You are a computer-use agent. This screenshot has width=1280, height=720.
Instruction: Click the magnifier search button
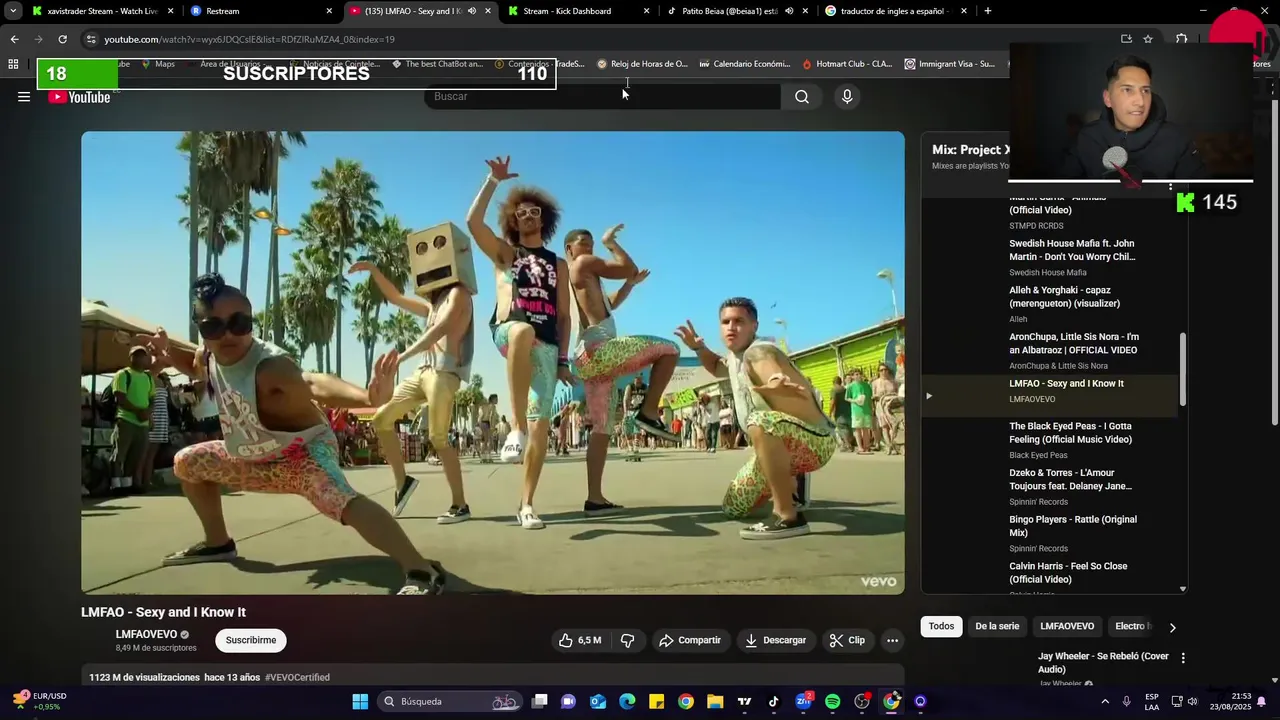coord(802,96)
